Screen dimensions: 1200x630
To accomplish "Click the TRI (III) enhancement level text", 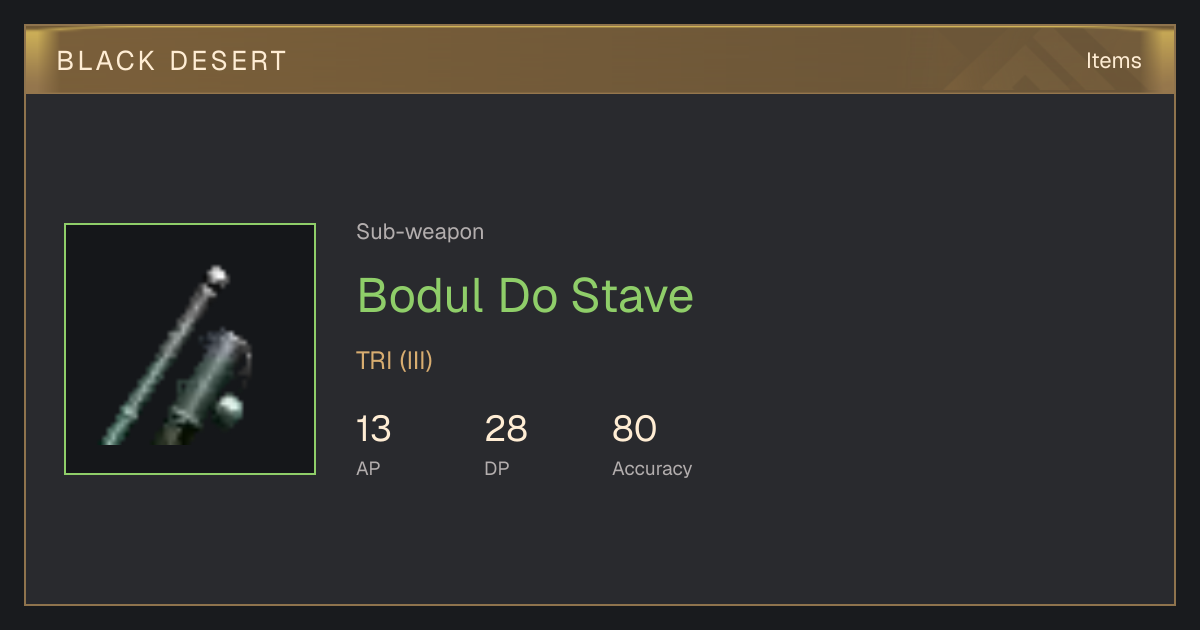I will (x=394, y=361).
